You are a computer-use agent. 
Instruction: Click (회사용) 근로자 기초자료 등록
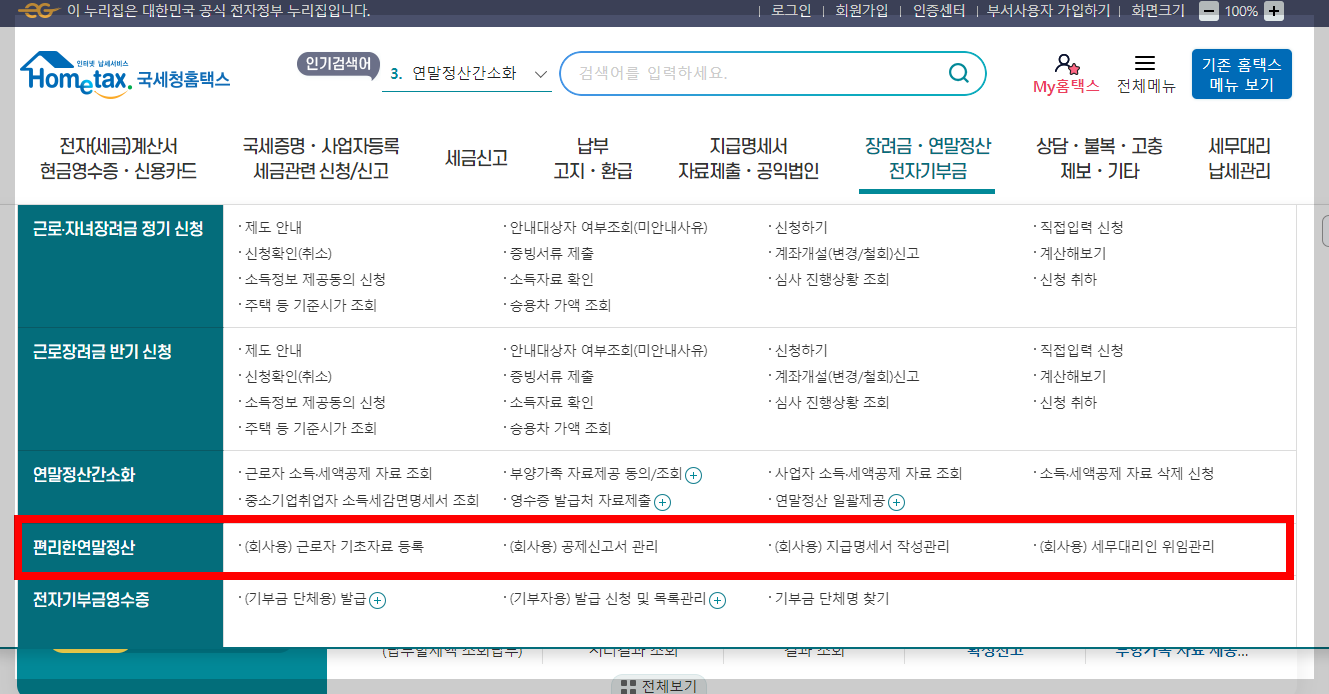click(334, 547)
